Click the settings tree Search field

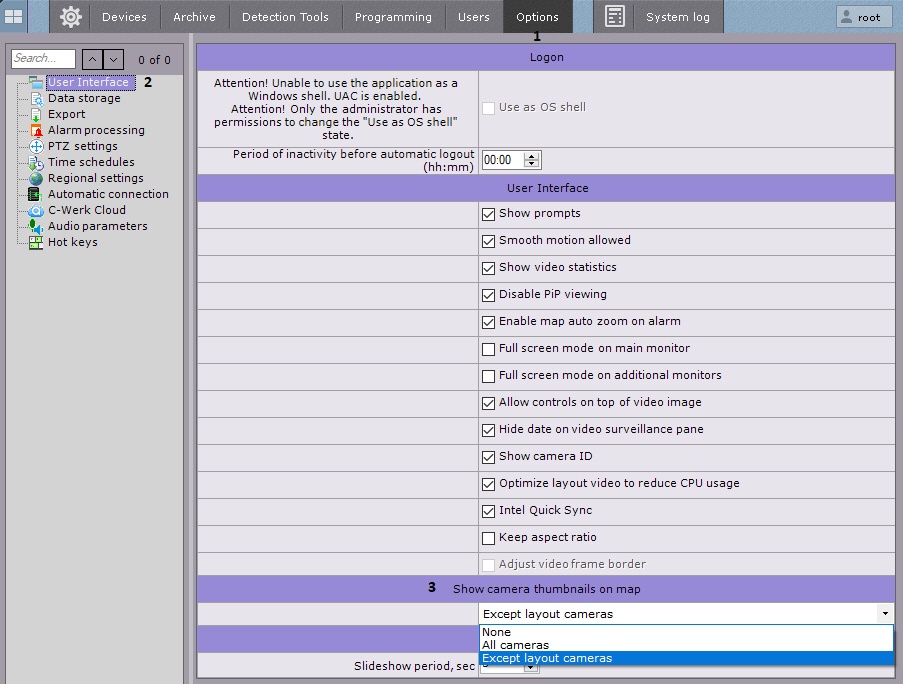[43, 59]
